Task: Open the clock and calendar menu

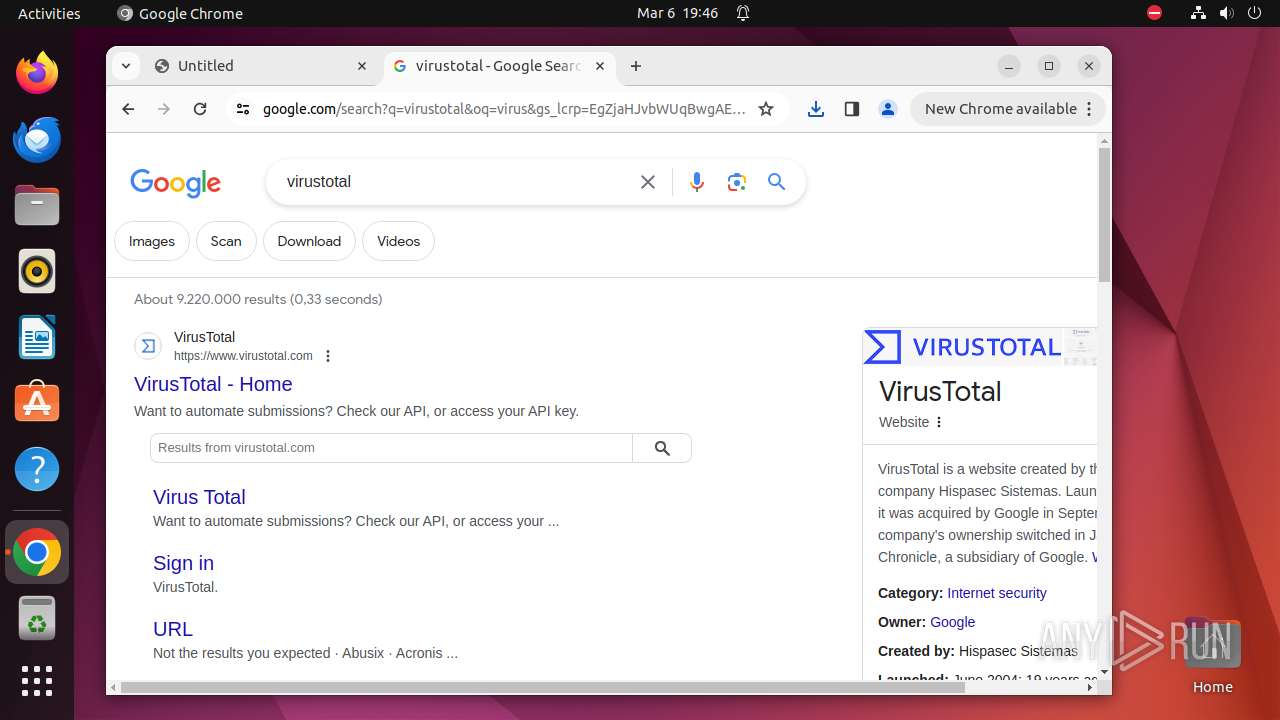Action: [678, 13]
